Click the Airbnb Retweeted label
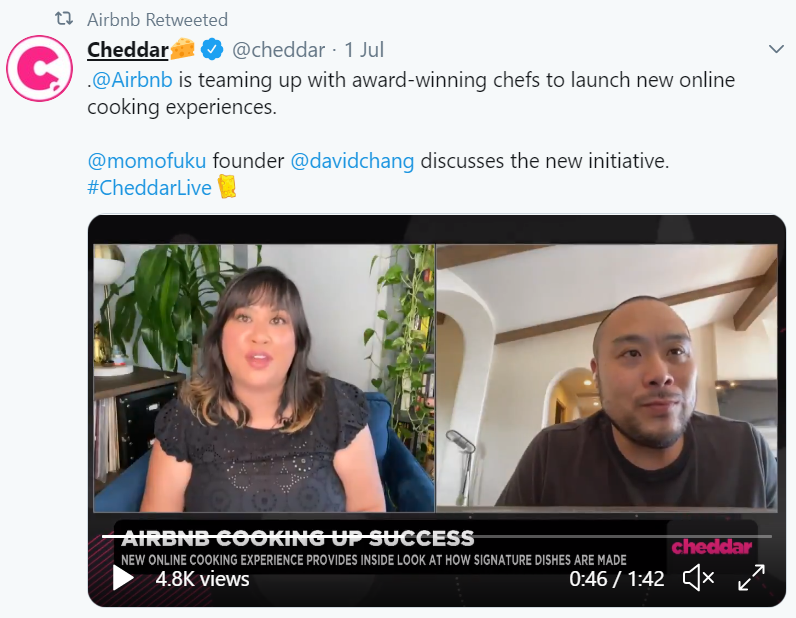Viewport: 796px width, 618px height. click(x=157, y=20)
